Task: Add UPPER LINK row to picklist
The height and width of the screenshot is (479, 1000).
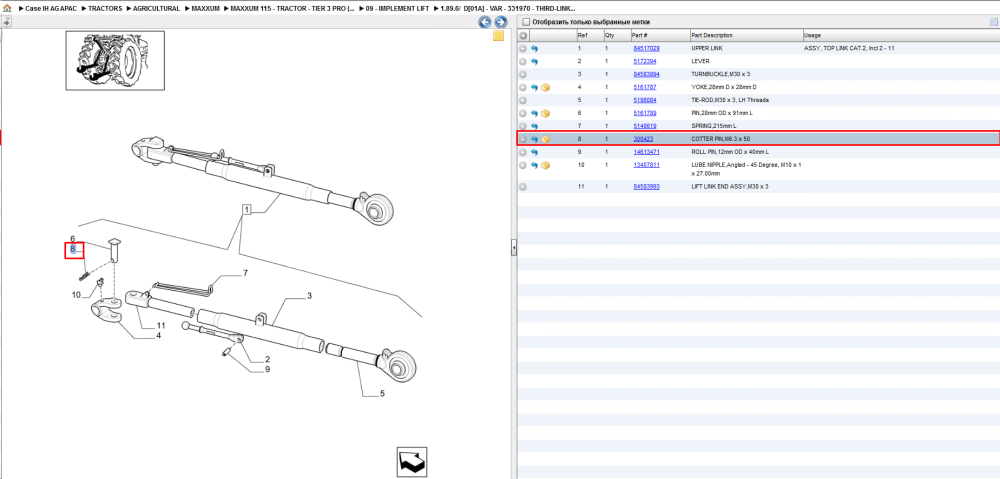Action: pos(523,48)
